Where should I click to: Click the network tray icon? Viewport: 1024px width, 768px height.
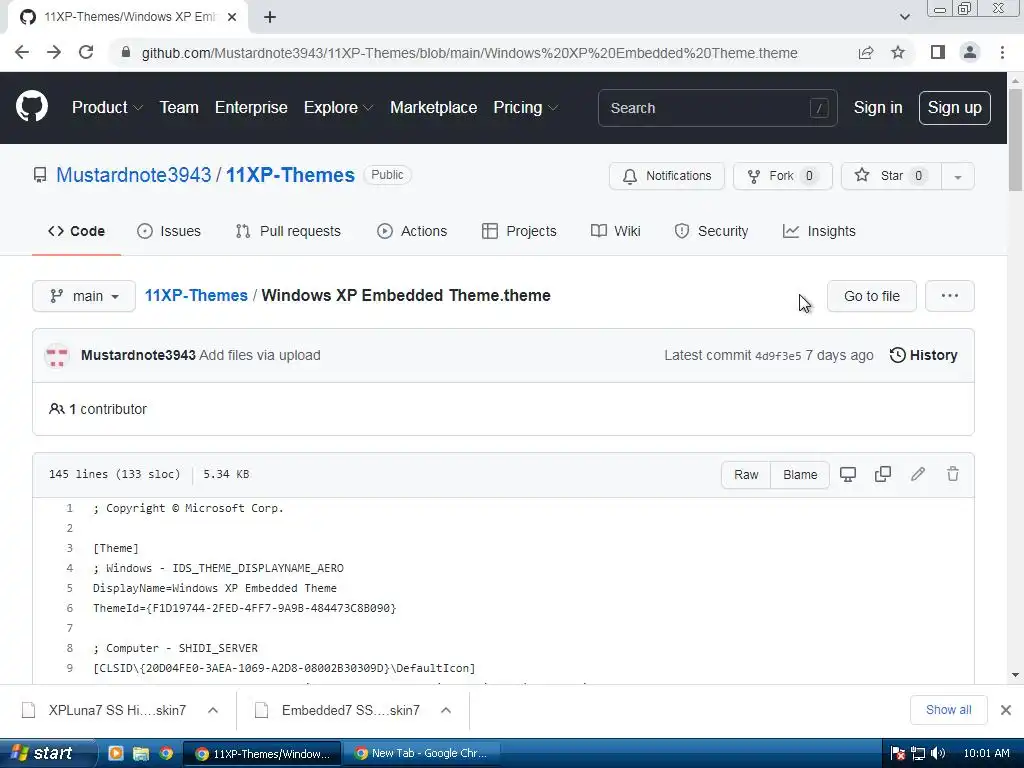pyautogui.click(x=918, y=753)
